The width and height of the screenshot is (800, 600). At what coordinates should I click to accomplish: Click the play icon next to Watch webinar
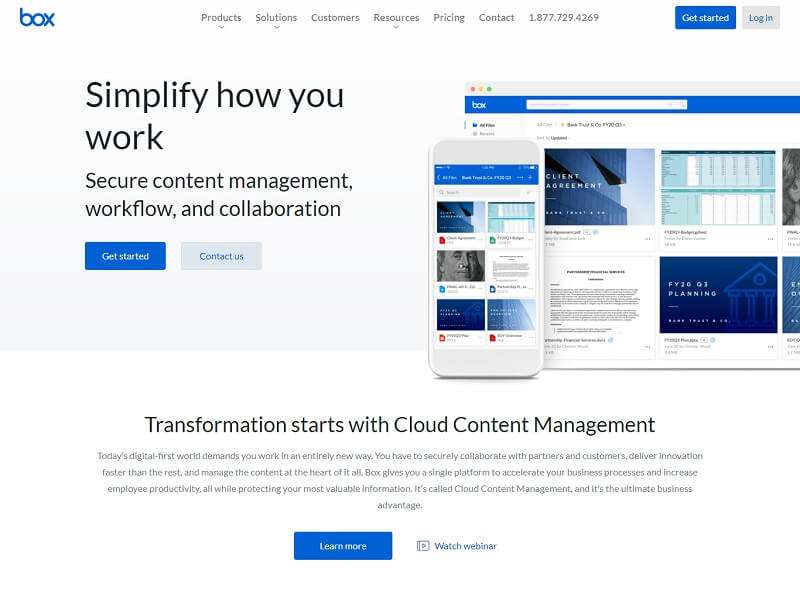pyautogui.click(x=421, y=545)
